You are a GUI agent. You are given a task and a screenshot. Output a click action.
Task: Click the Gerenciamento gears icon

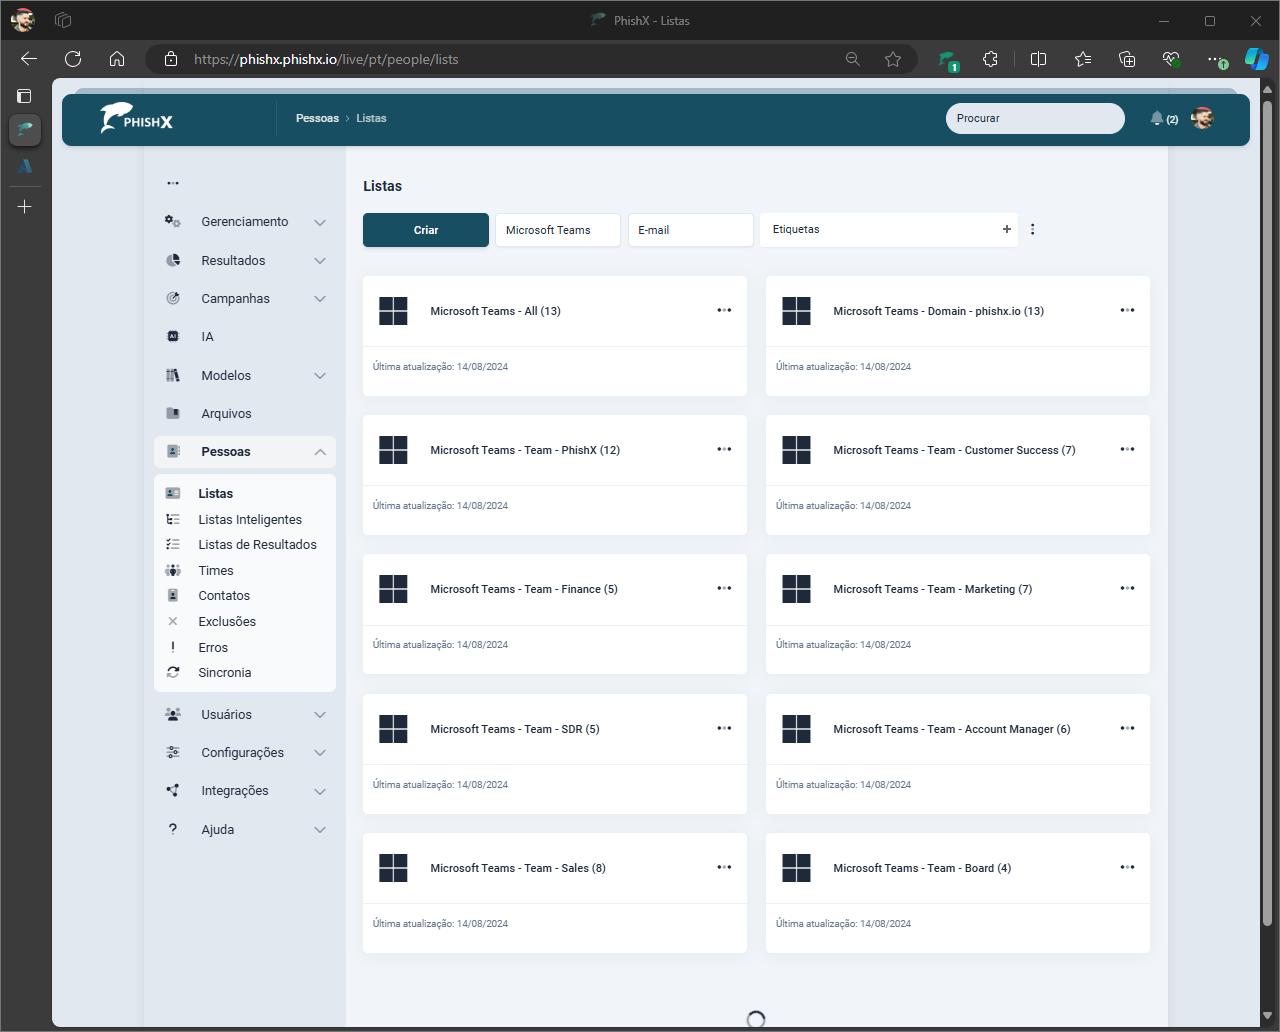pos(173,222)
